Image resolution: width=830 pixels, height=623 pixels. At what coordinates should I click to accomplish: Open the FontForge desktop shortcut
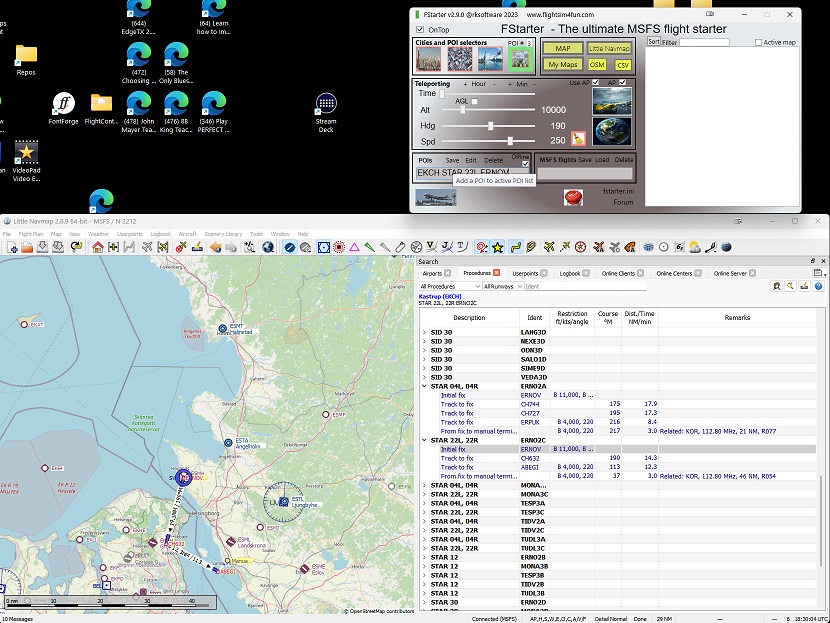[64, 104]
